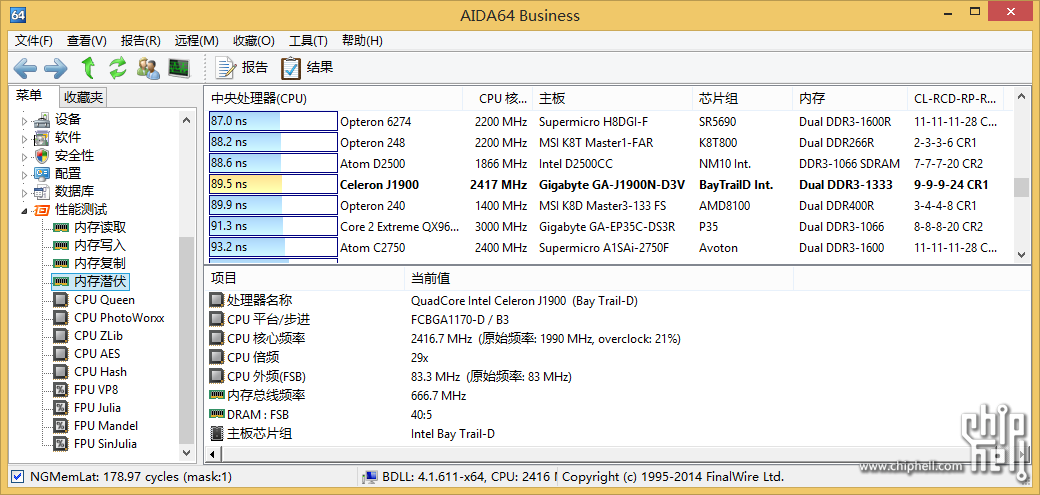
Task: Click the results list vertical scrollbar down arrow
Action: 1021,253
